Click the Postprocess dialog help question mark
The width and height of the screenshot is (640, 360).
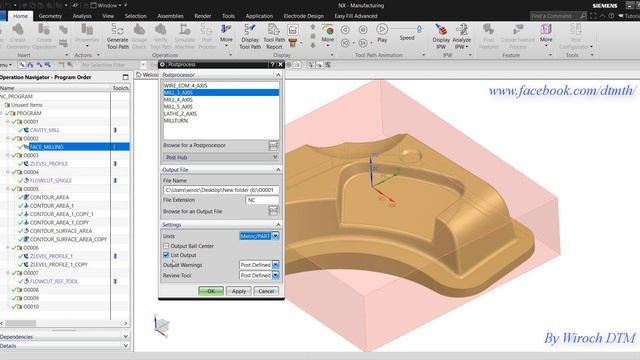coord(272,64)
